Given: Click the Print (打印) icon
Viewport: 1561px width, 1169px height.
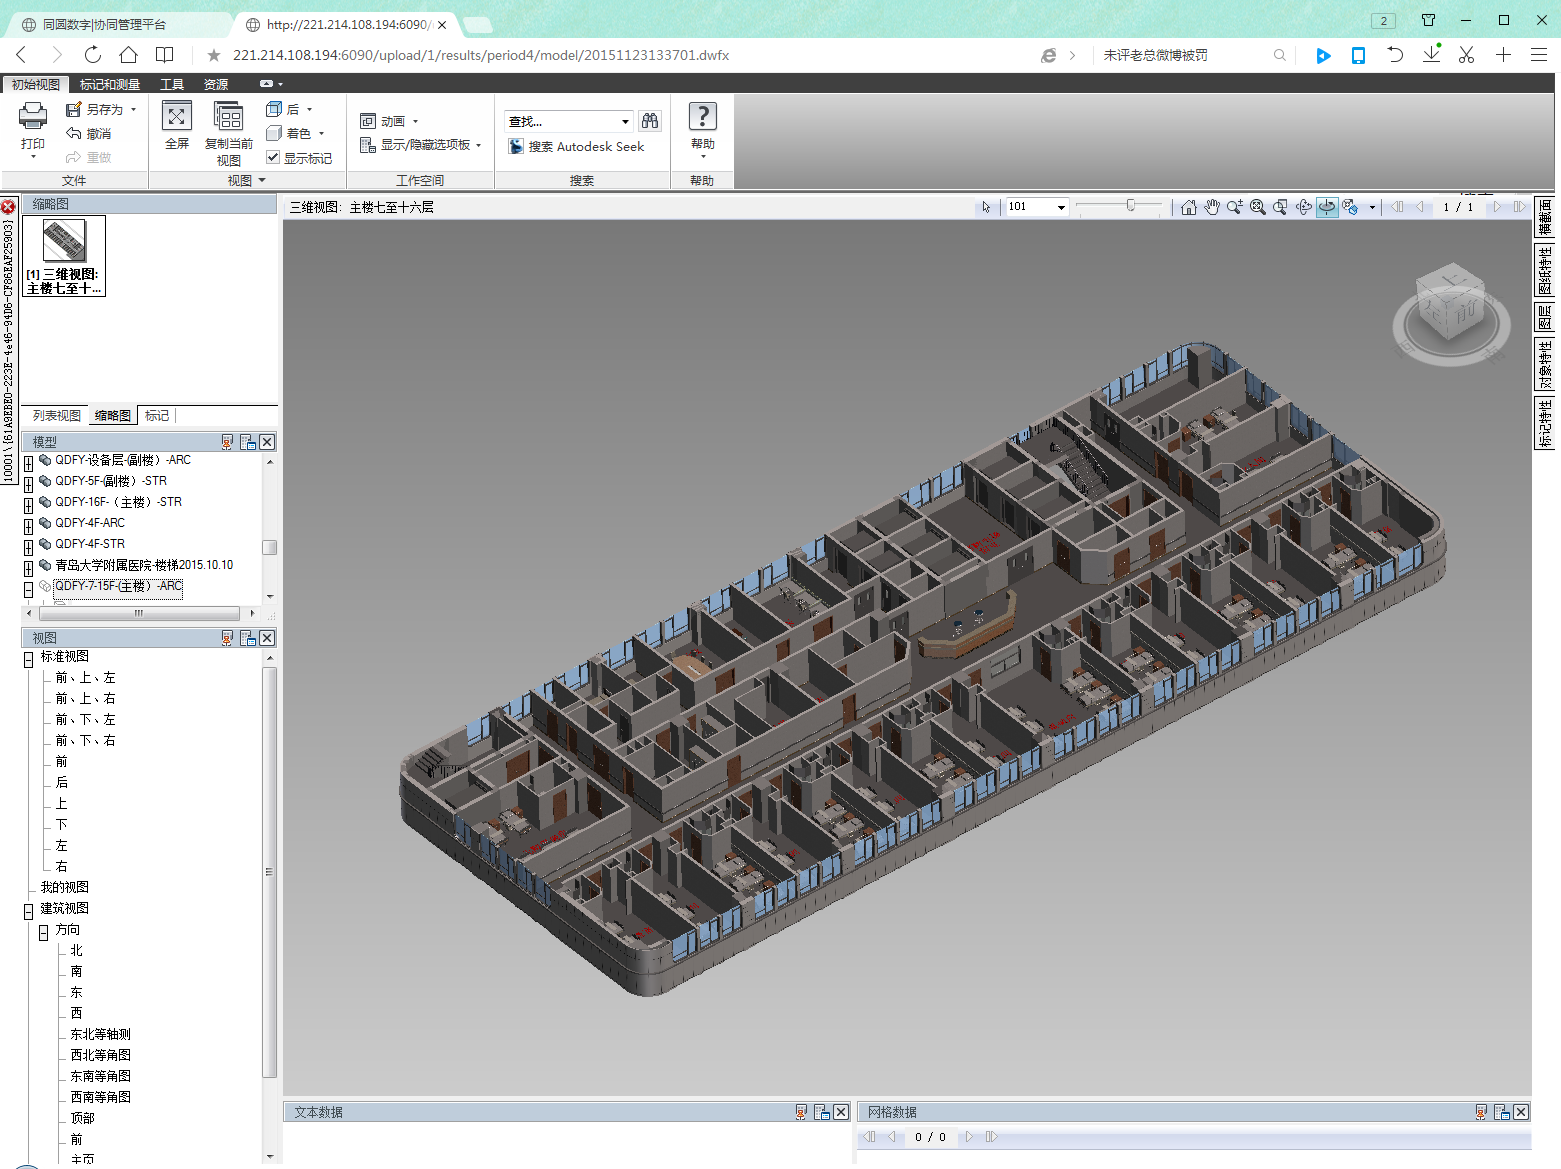Looking at the screenshot, I should [33, 117].
